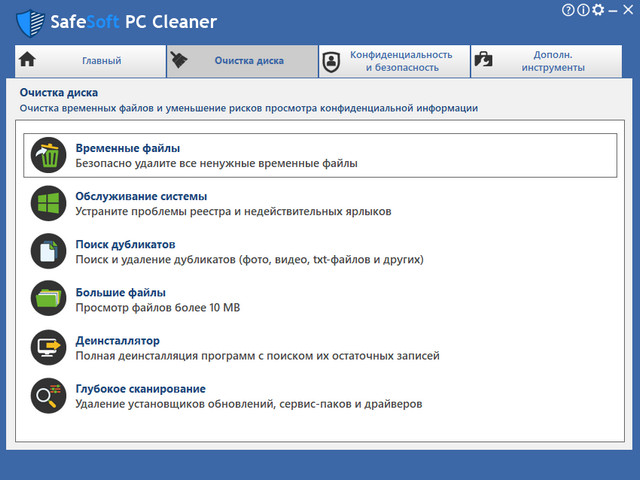Viewport: 640px width, 480px height.
Task: Open the Большие файлы title link
Action: (x=120, y=292)
